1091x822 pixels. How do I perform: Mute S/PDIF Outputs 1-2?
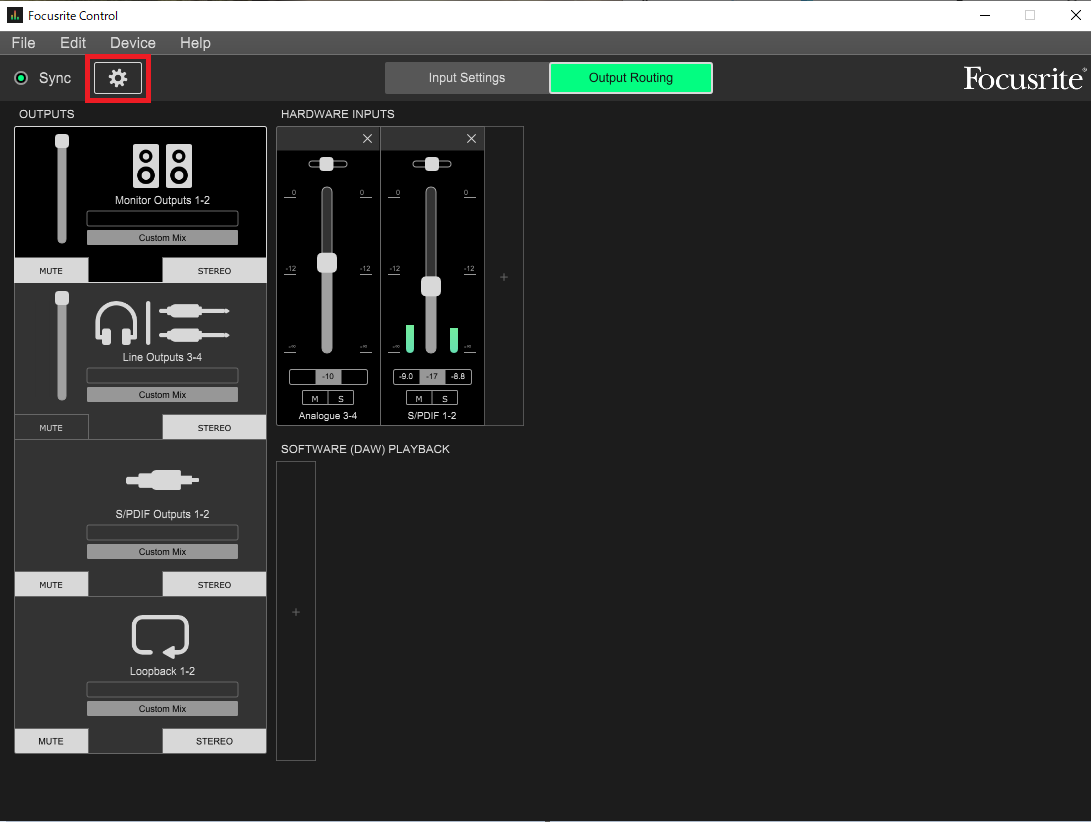pos(51,585)
